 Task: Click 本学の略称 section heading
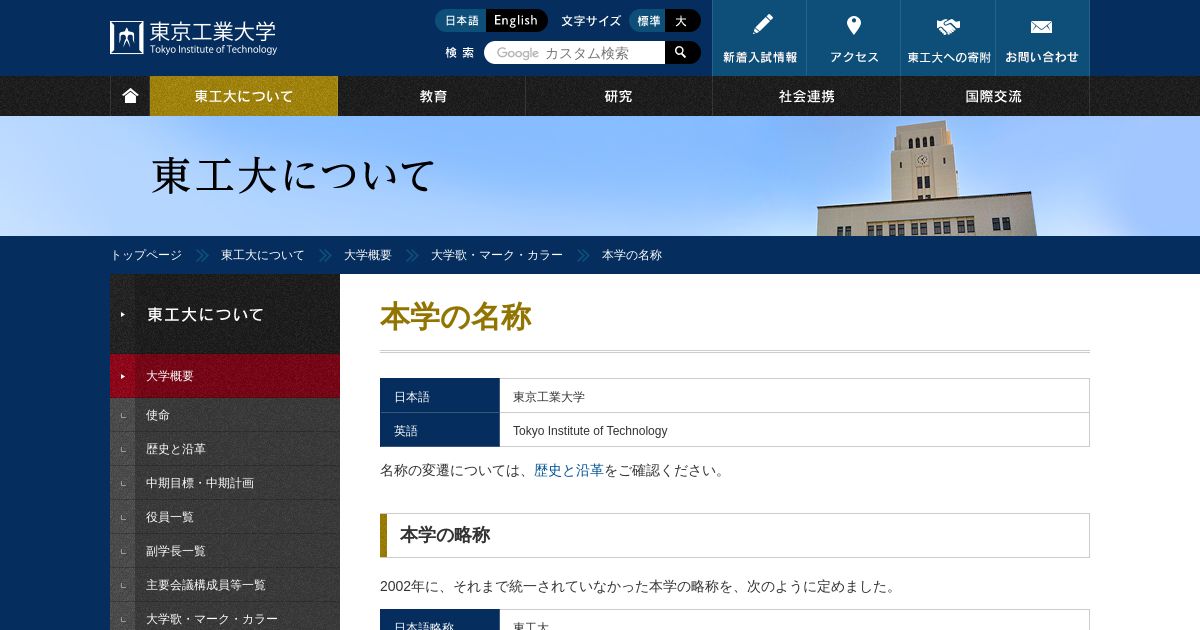pyautogui.click(x=735, y=535)
